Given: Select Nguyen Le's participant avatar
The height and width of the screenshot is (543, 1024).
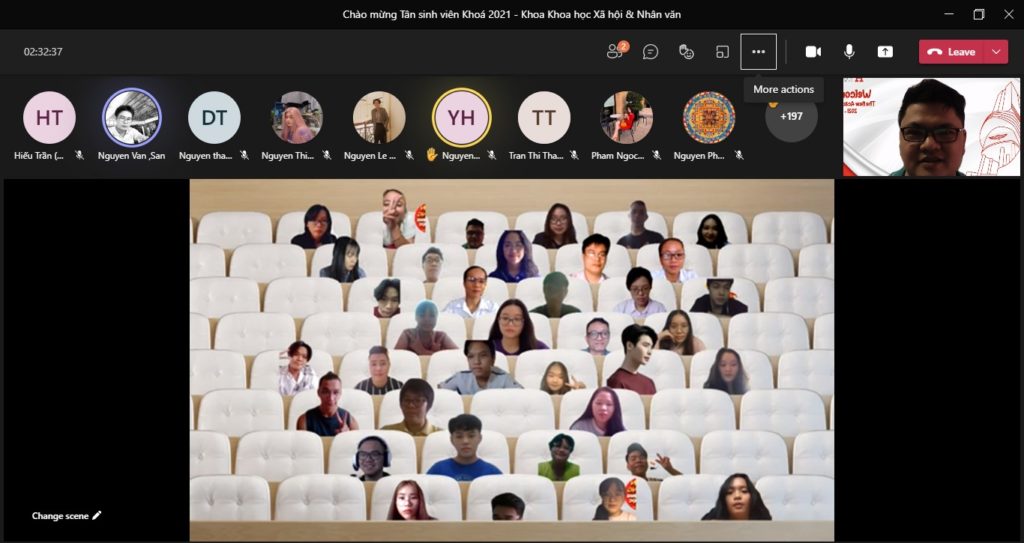Looking at the screenshot, I should tap(379, 117).
